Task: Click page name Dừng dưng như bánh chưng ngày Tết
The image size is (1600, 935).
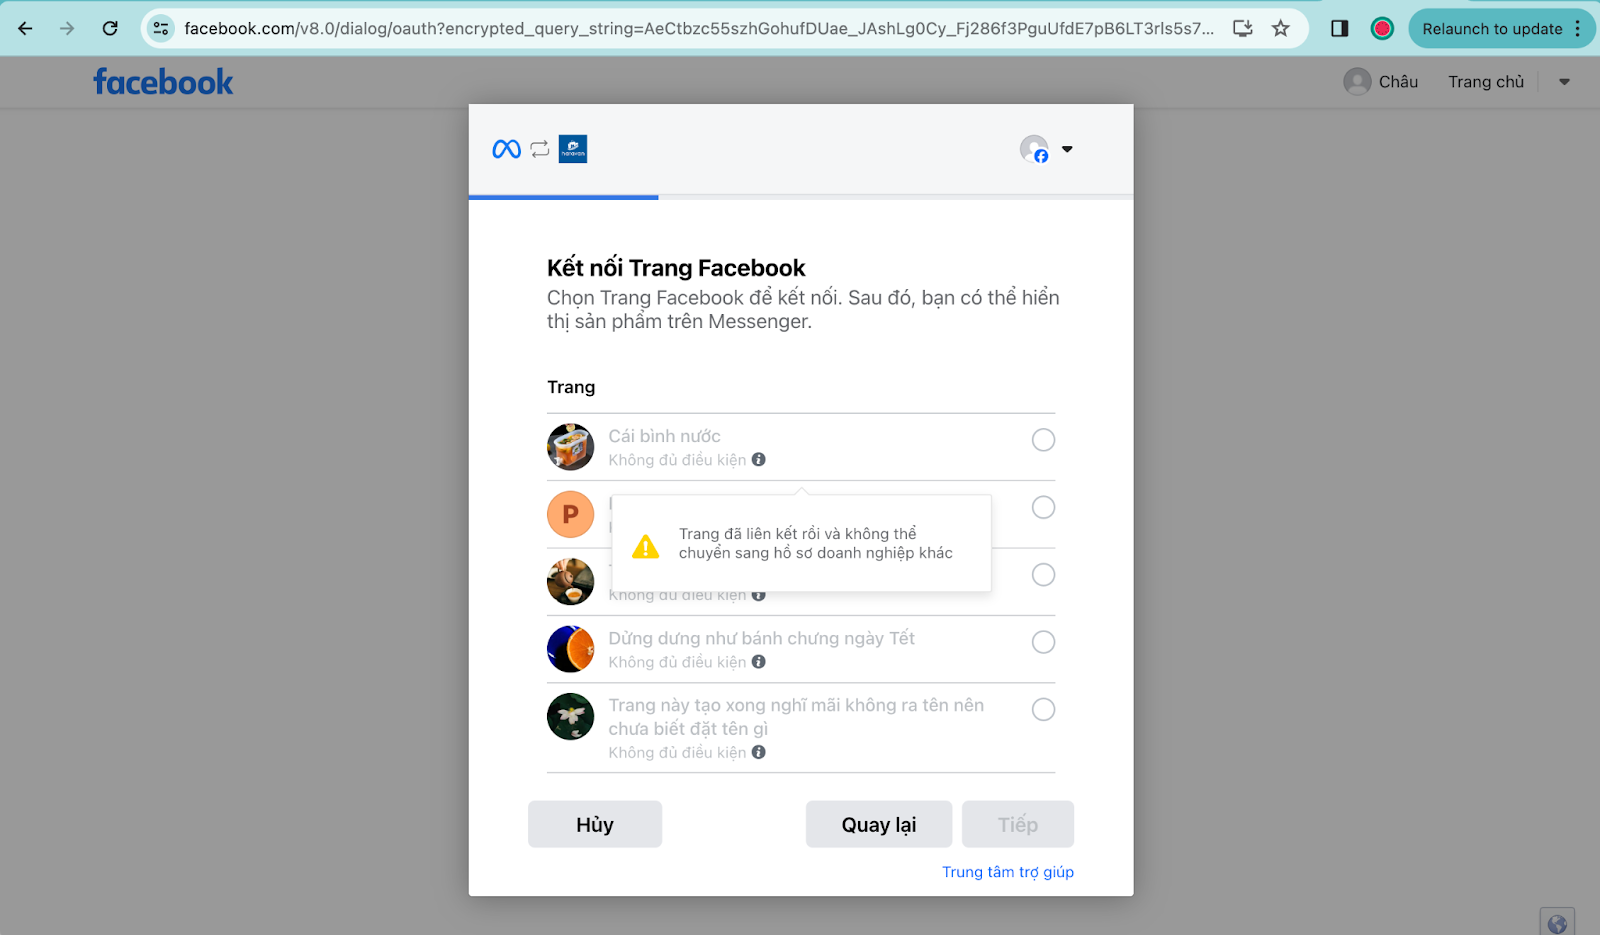Action: pyautogui.click(x=761, y=638)
